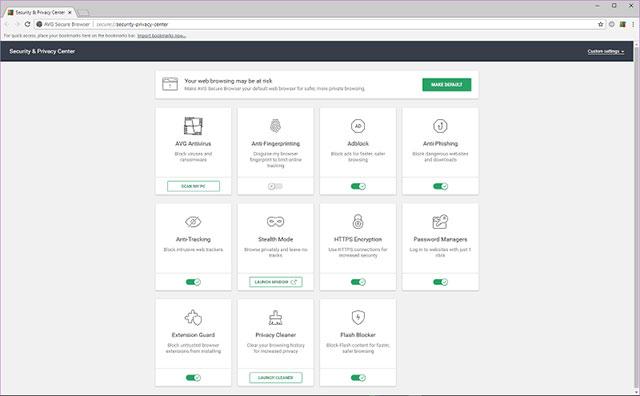Click the 'Adblock' card title
The width and height of the screenshot is (640, 396).
click(x=358, y=144)
